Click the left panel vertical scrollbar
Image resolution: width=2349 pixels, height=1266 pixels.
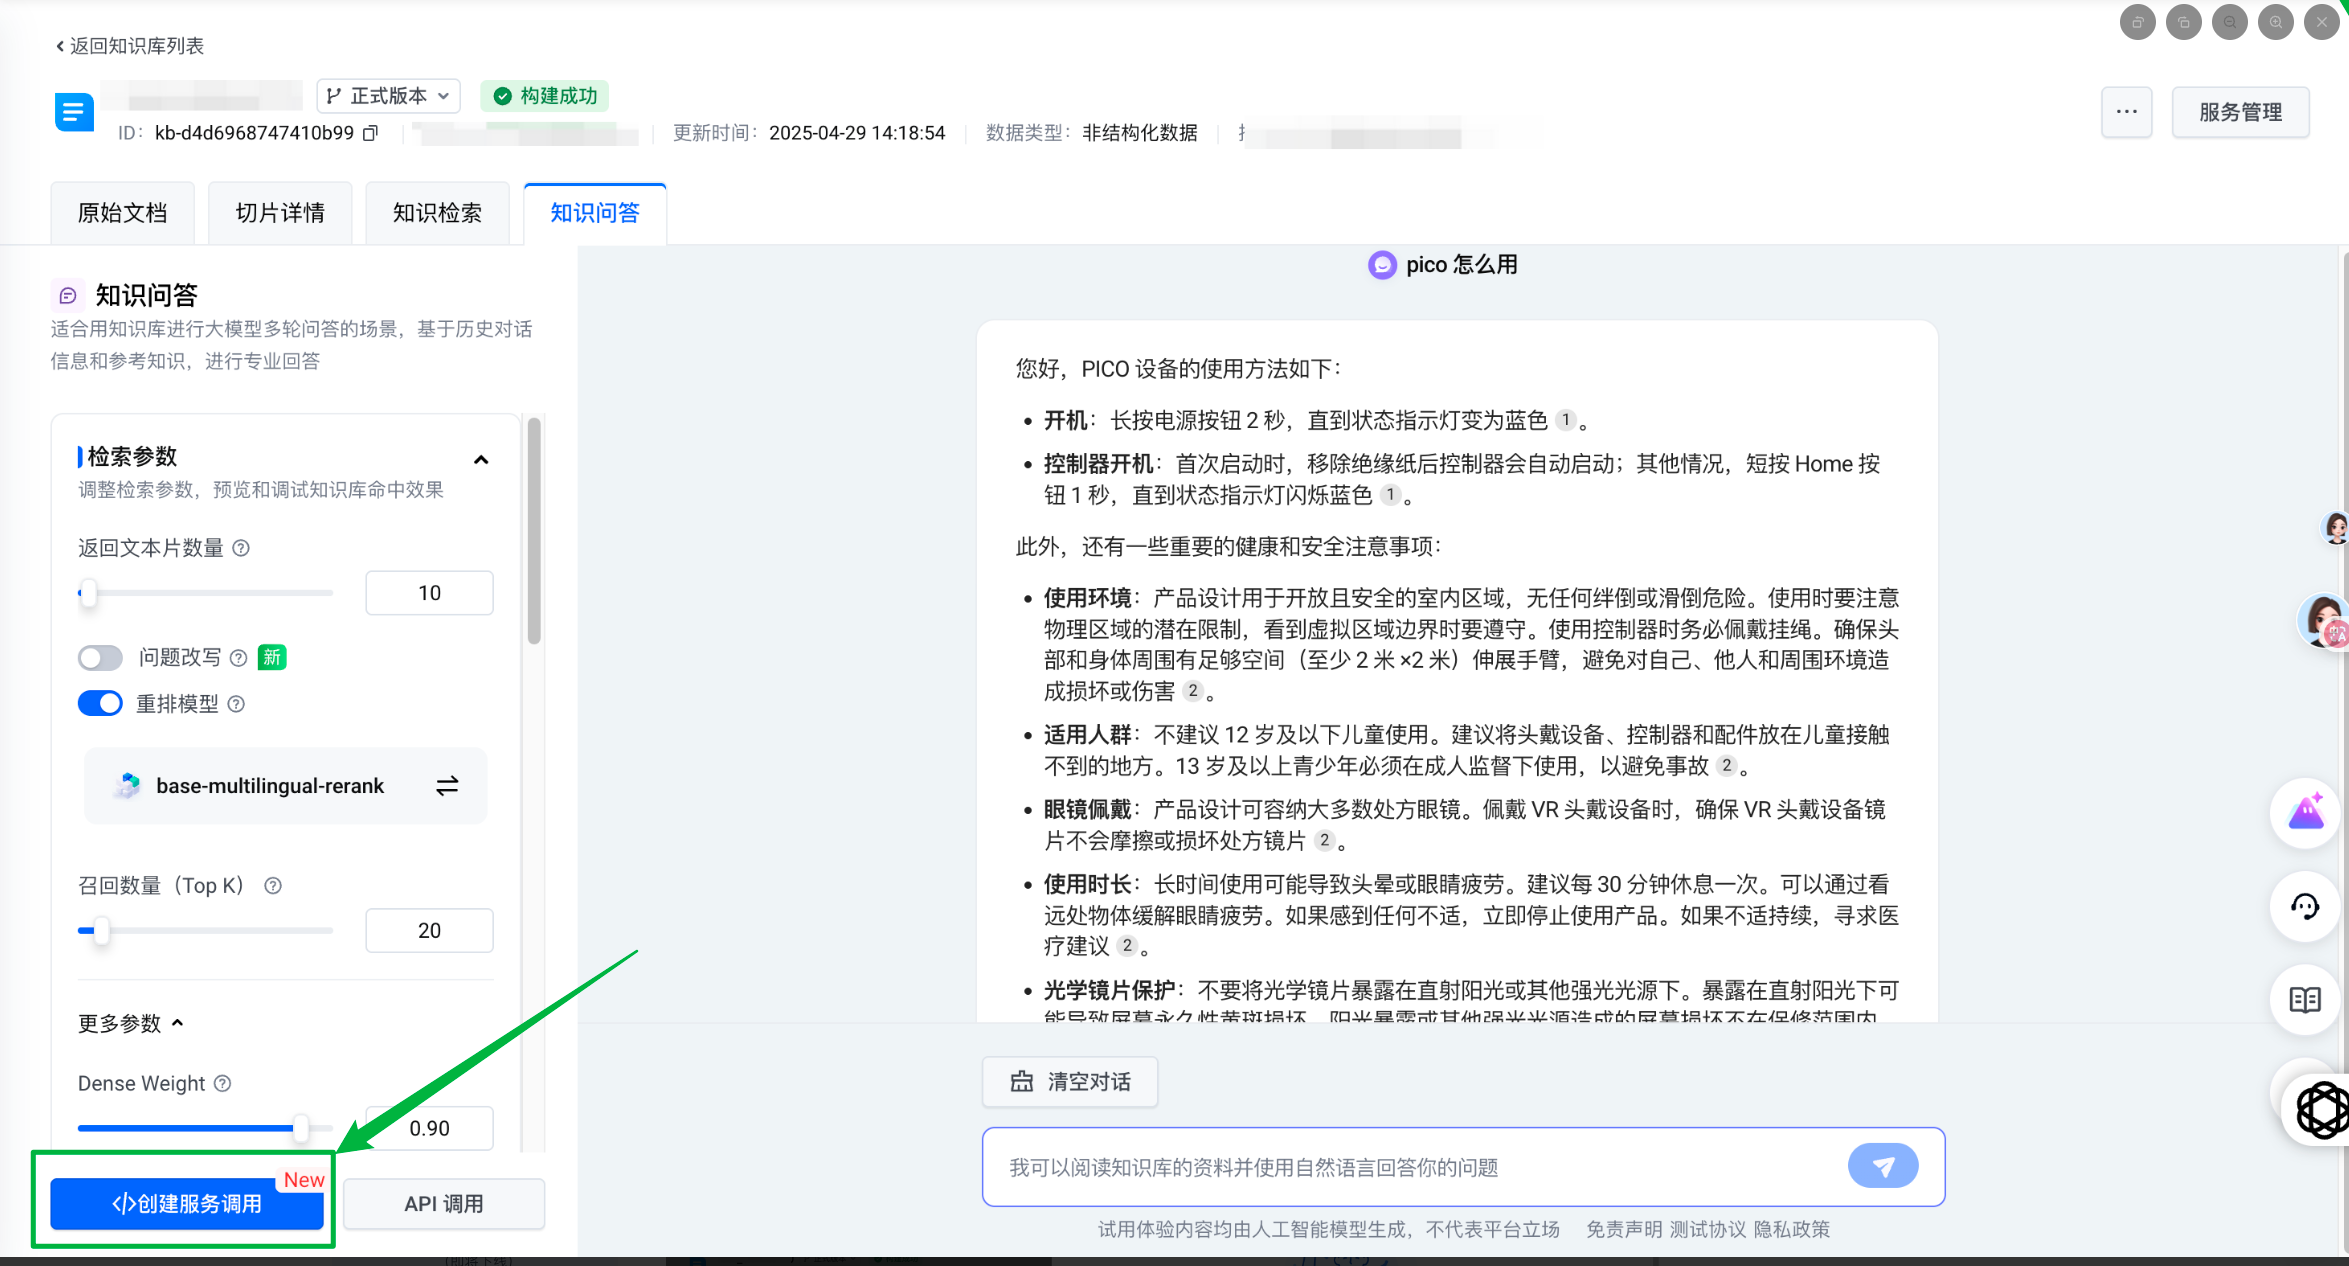[x=534, y=530]
